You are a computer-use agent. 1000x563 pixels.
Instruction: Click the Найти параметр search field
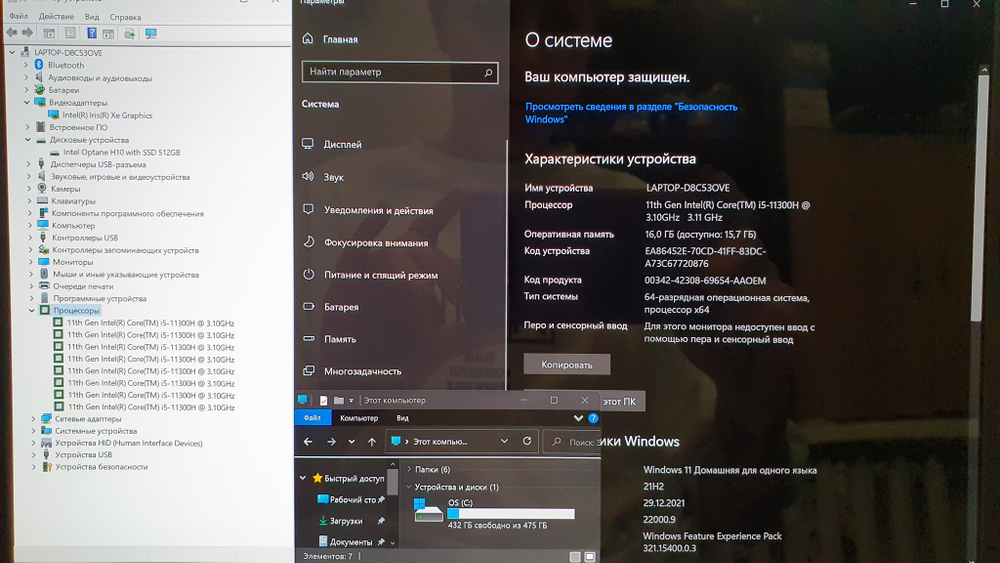pos(400,72)
